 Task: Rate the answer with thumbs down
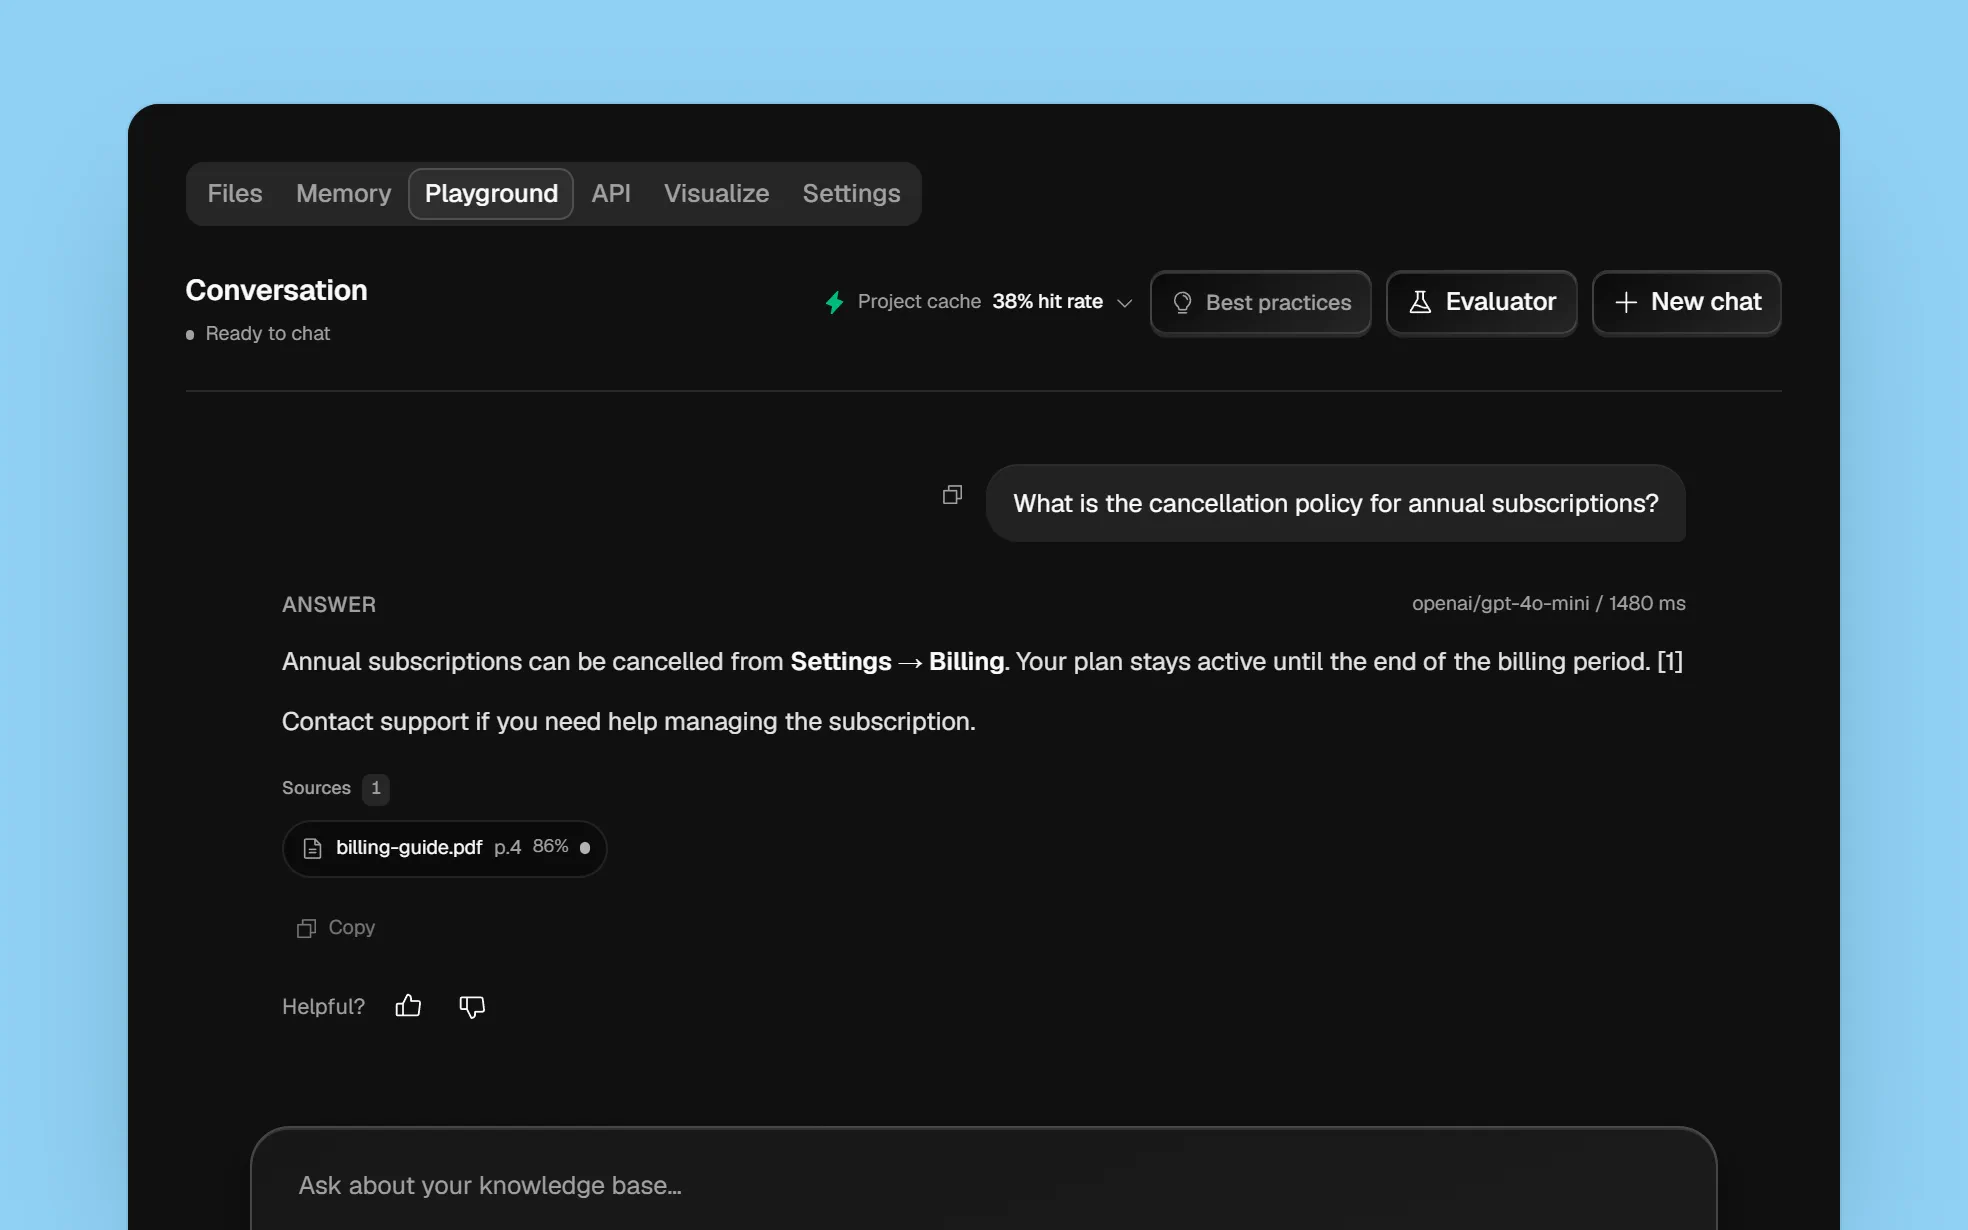point(472,1006)
